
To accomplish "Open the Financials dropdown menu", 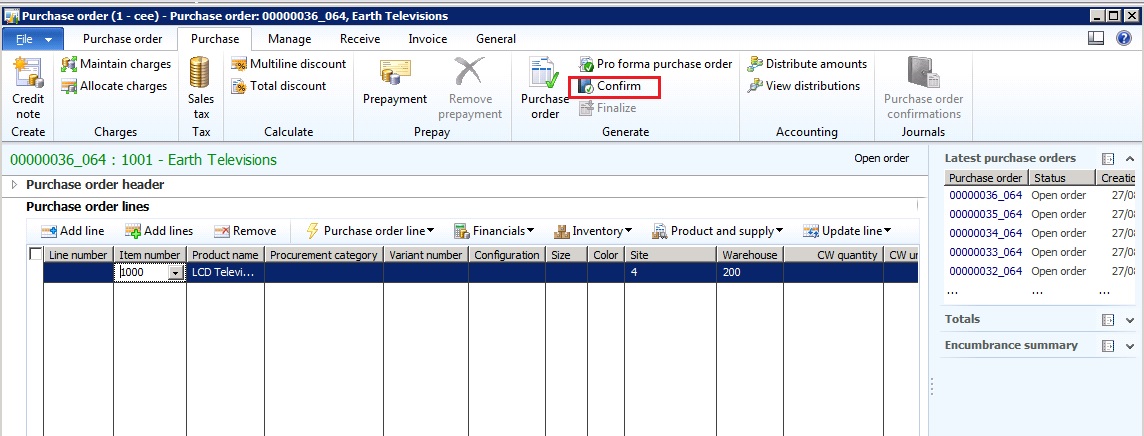I will 494,231.
